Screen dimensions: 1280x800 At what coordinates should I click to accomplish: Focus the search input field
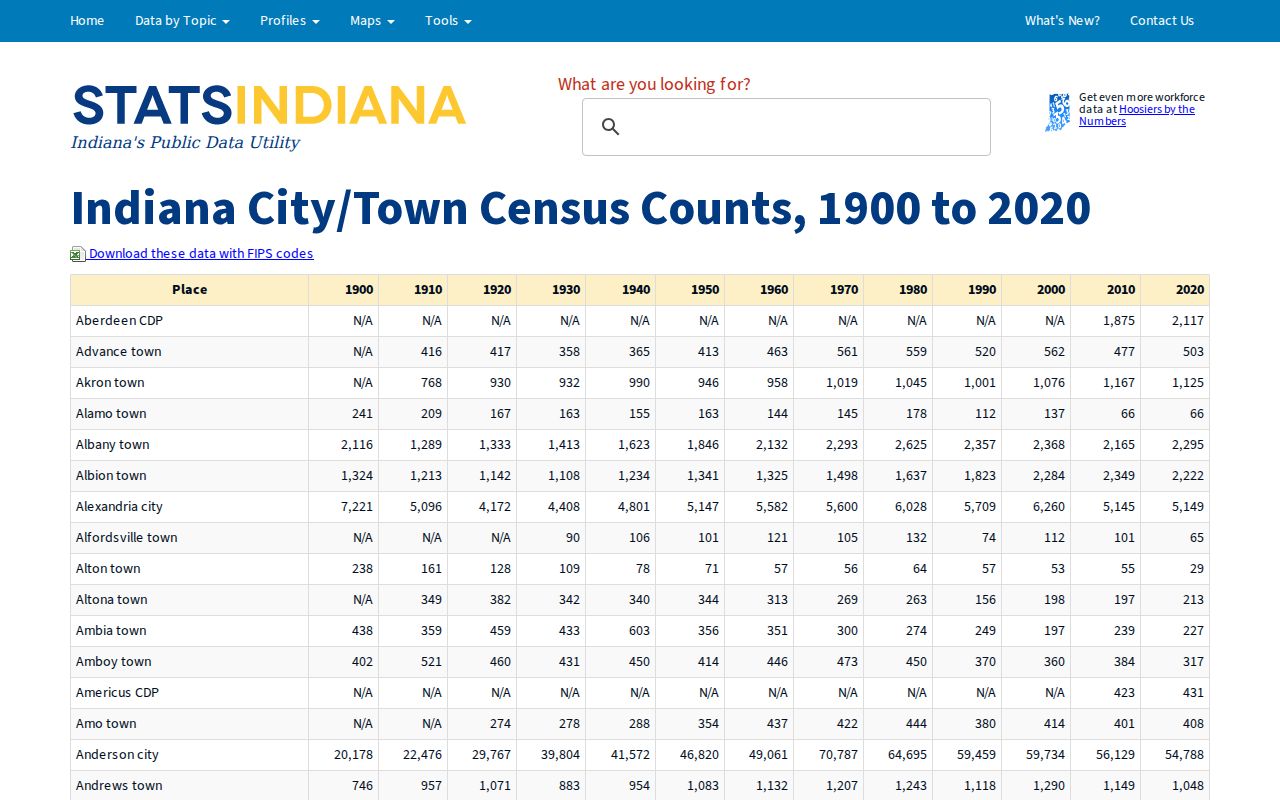click(x=786, y=127)
